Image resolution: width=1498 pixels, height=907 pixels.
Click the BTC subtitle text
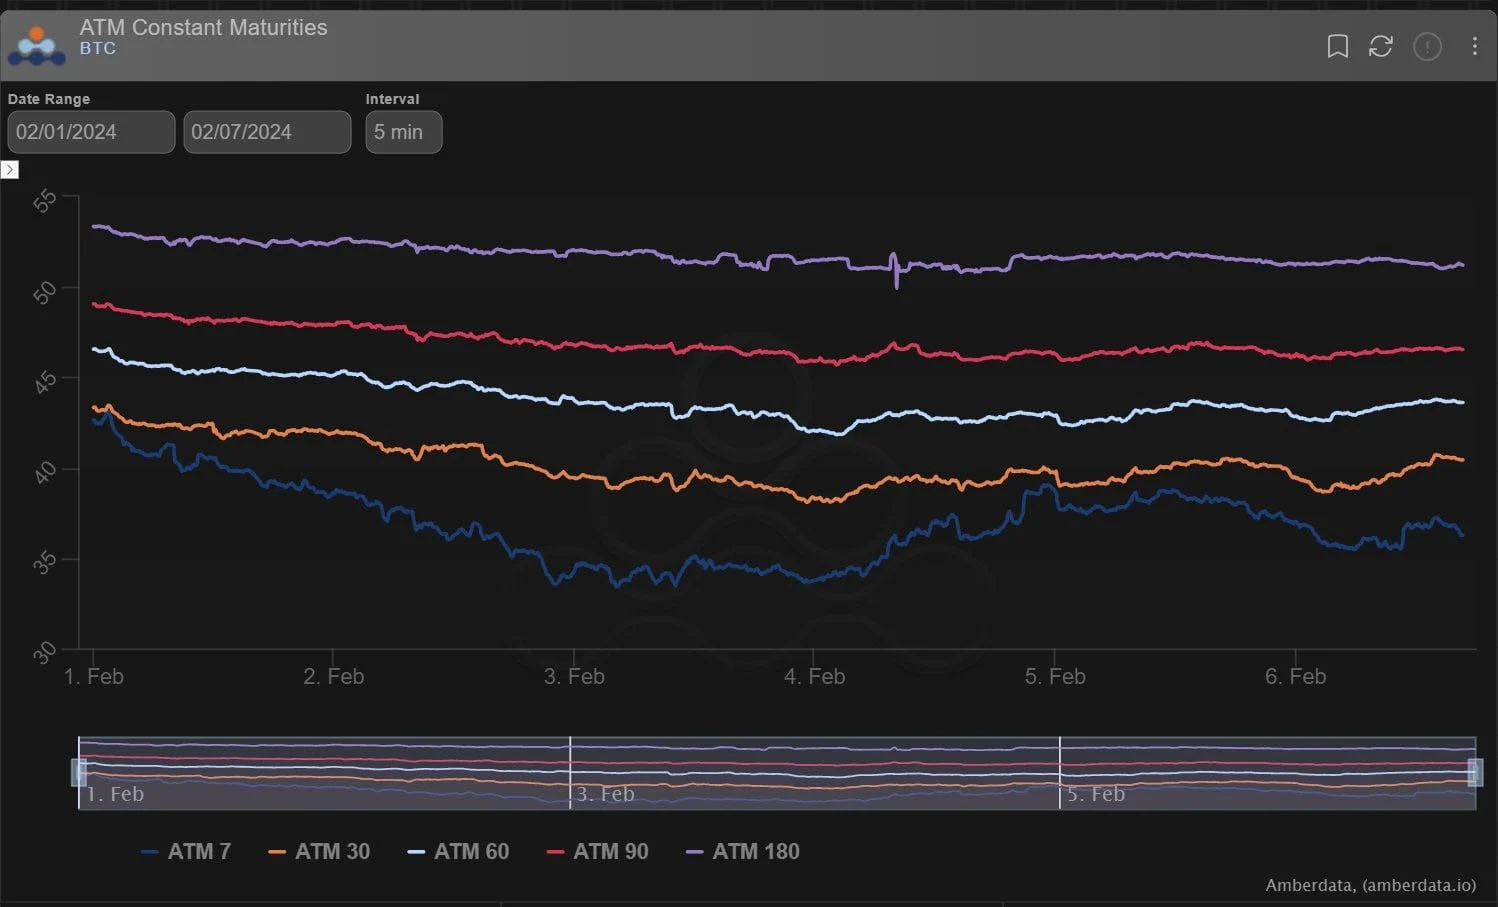point(97,48)
